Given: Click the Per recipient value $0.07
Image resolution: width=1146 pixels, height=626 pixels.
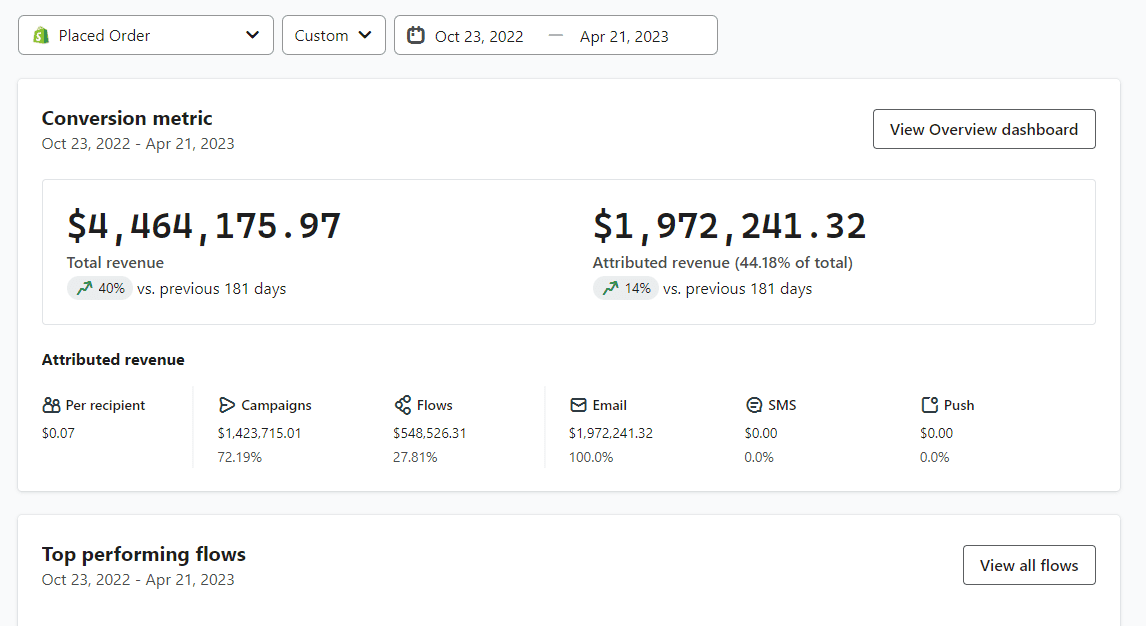Looking at the screenshot, I should [58, 433].
